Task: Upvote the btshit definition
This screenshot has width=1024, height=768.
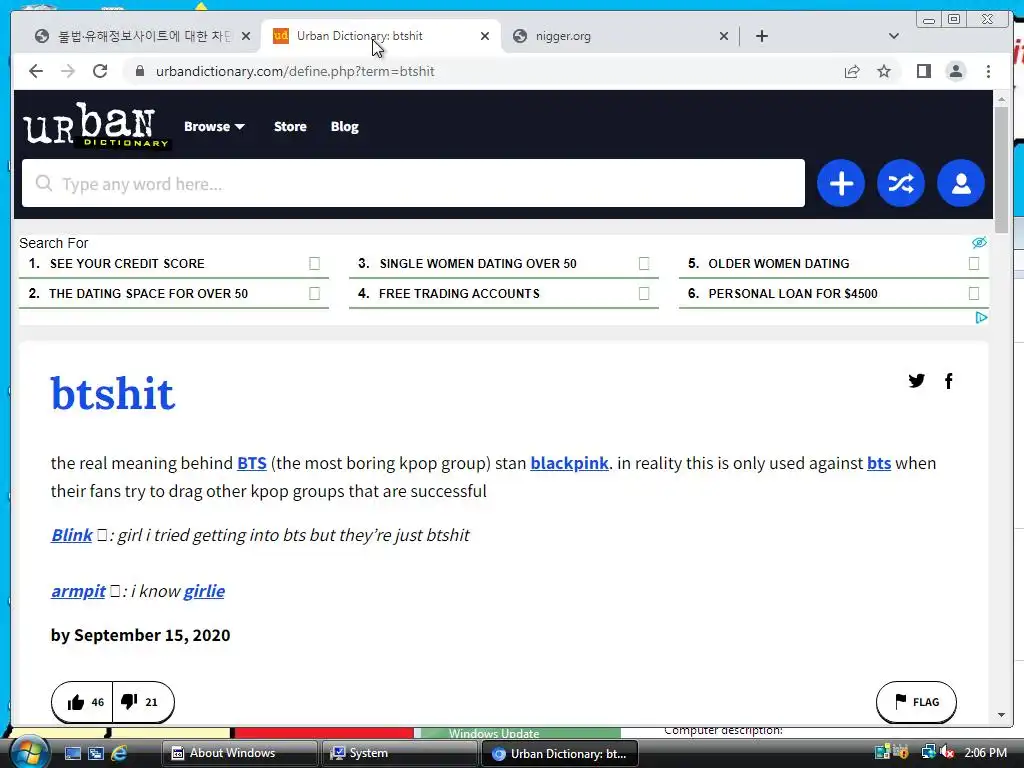Action: (x=83, y=702)
